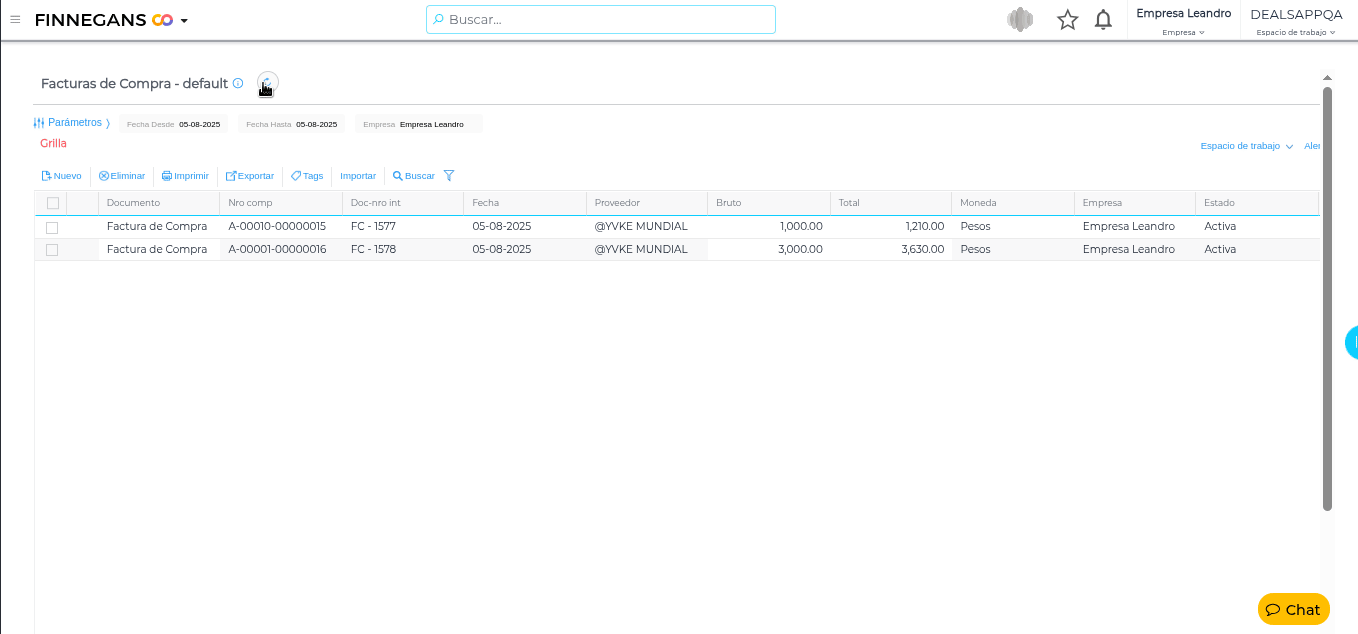Image resolution: width=1358 pixels, height=634 pixels.
Task: Check the select-all header checkbox
Action: (x=53, y=203)
